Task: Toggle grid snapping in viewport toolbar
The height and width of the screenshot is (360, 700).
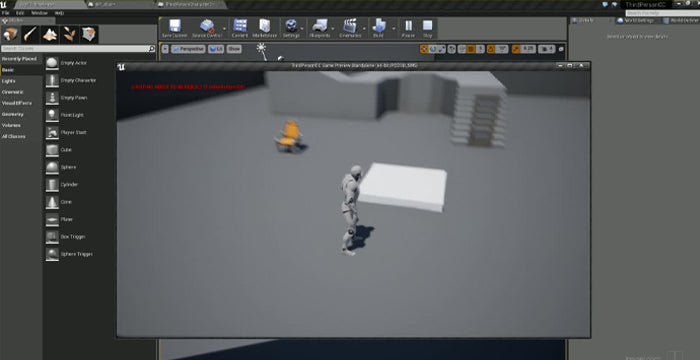Action: [471, 49]
